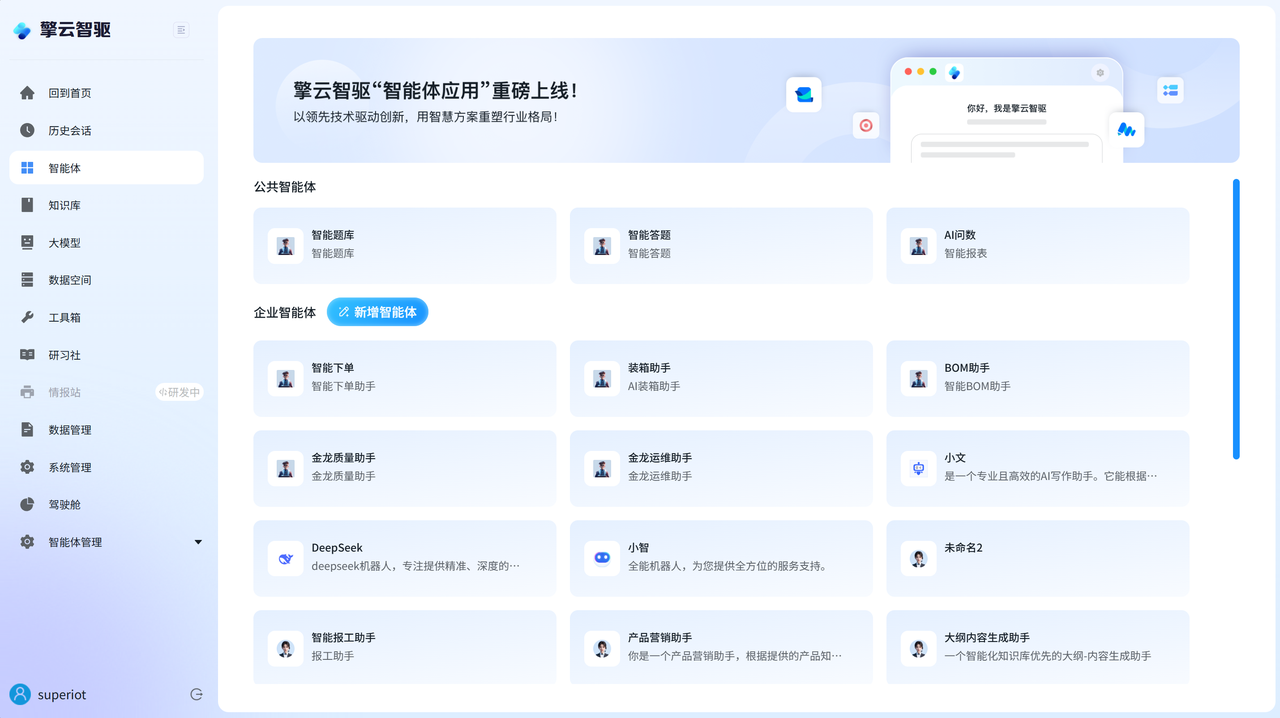Image resolution: width=1280 pixels, height=718 pixels.
Task: Open the DeepSeek assistant card
Action: tap(404, 558)
